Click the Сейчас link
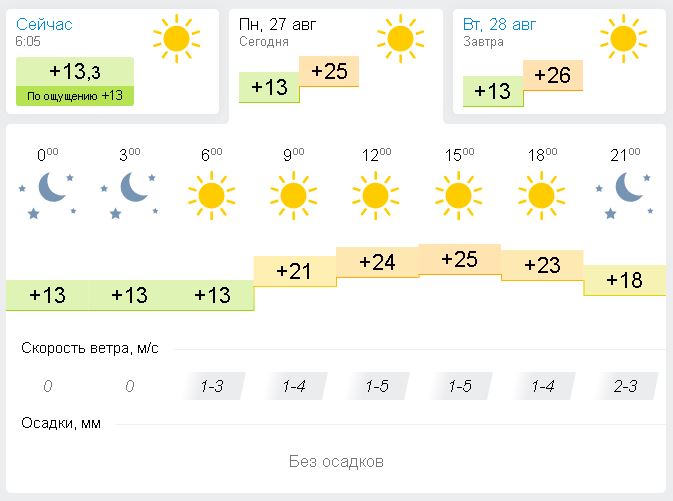Image resolution: width=673 pixels, height=501 pixels. (x=44, y=23)
